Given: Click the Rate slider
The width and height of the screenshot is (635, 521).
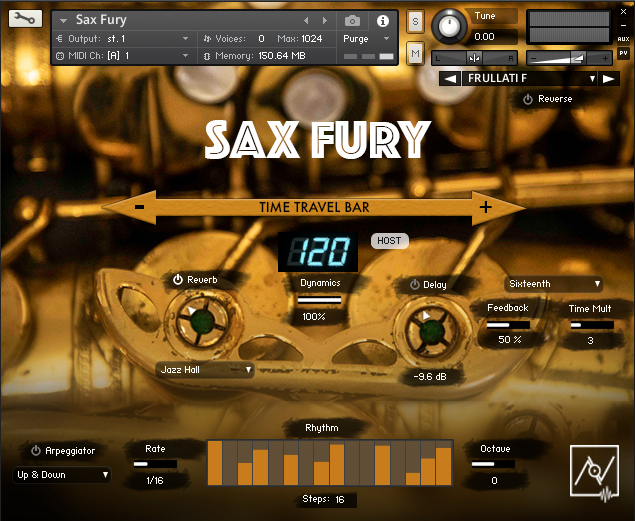Looking at the screenshot, I should 155,464.
